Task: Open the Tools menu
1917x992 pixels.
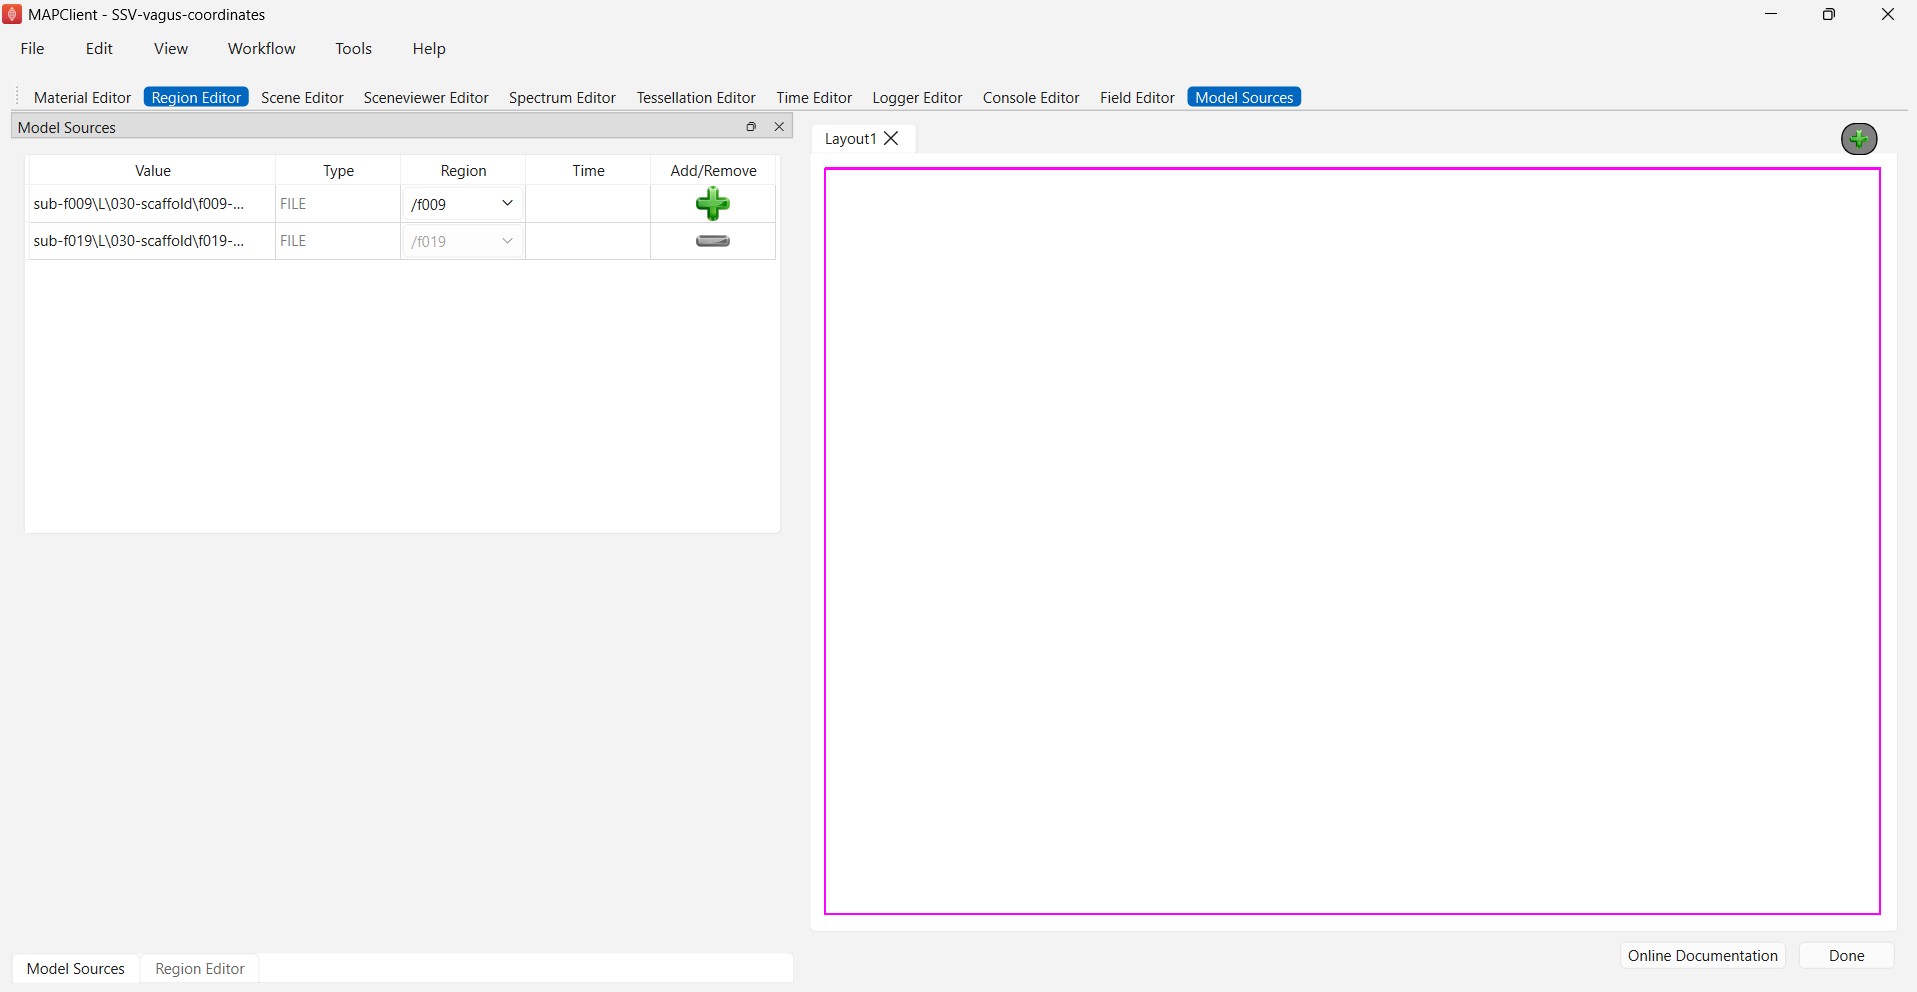Action: (x=353, y=48)
